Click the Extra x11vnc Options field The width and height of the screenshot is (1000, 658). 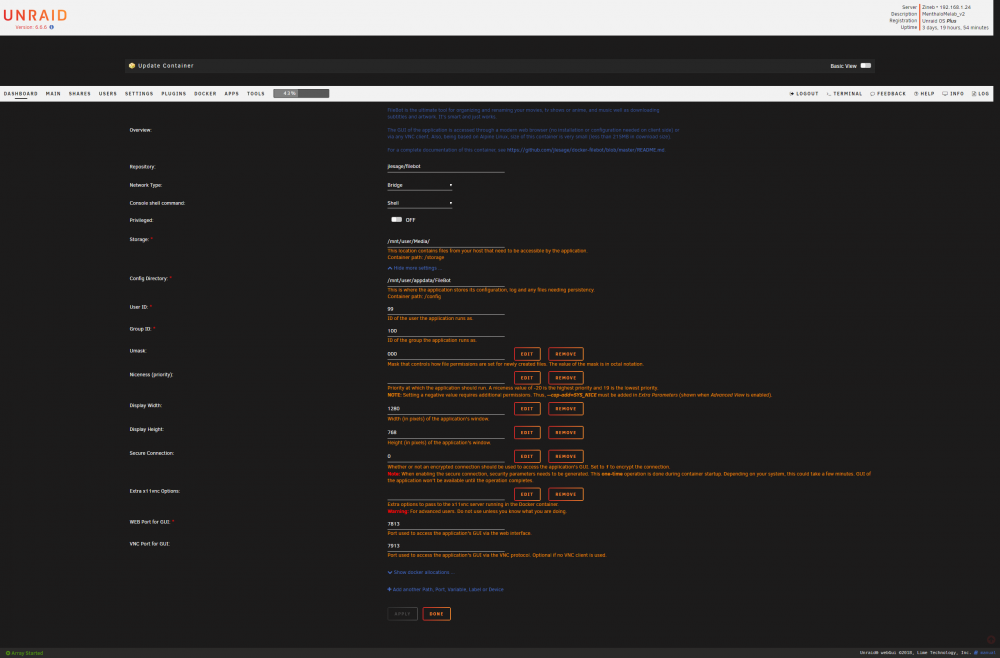tap(446, 494)
